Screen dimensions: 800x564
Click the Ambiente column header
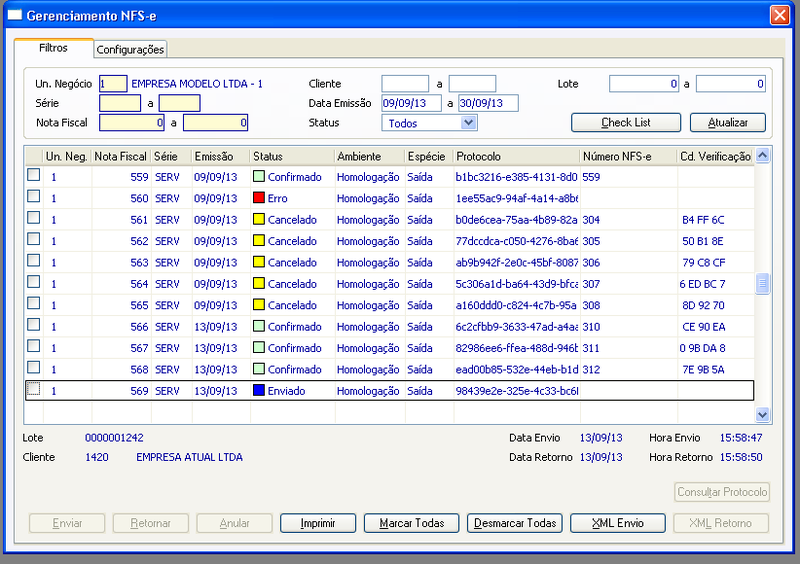click(x=369, y=156)
